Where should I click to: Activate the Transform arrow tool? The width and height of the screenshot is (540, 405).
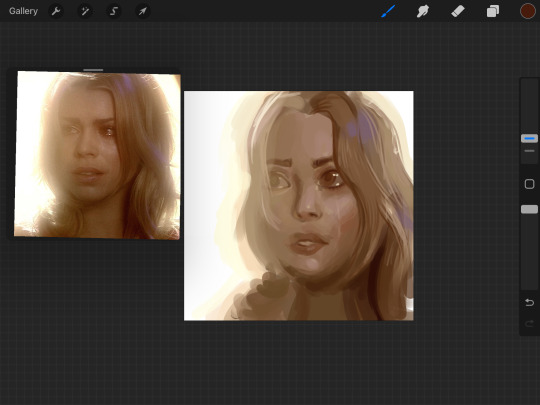(143, 11)
